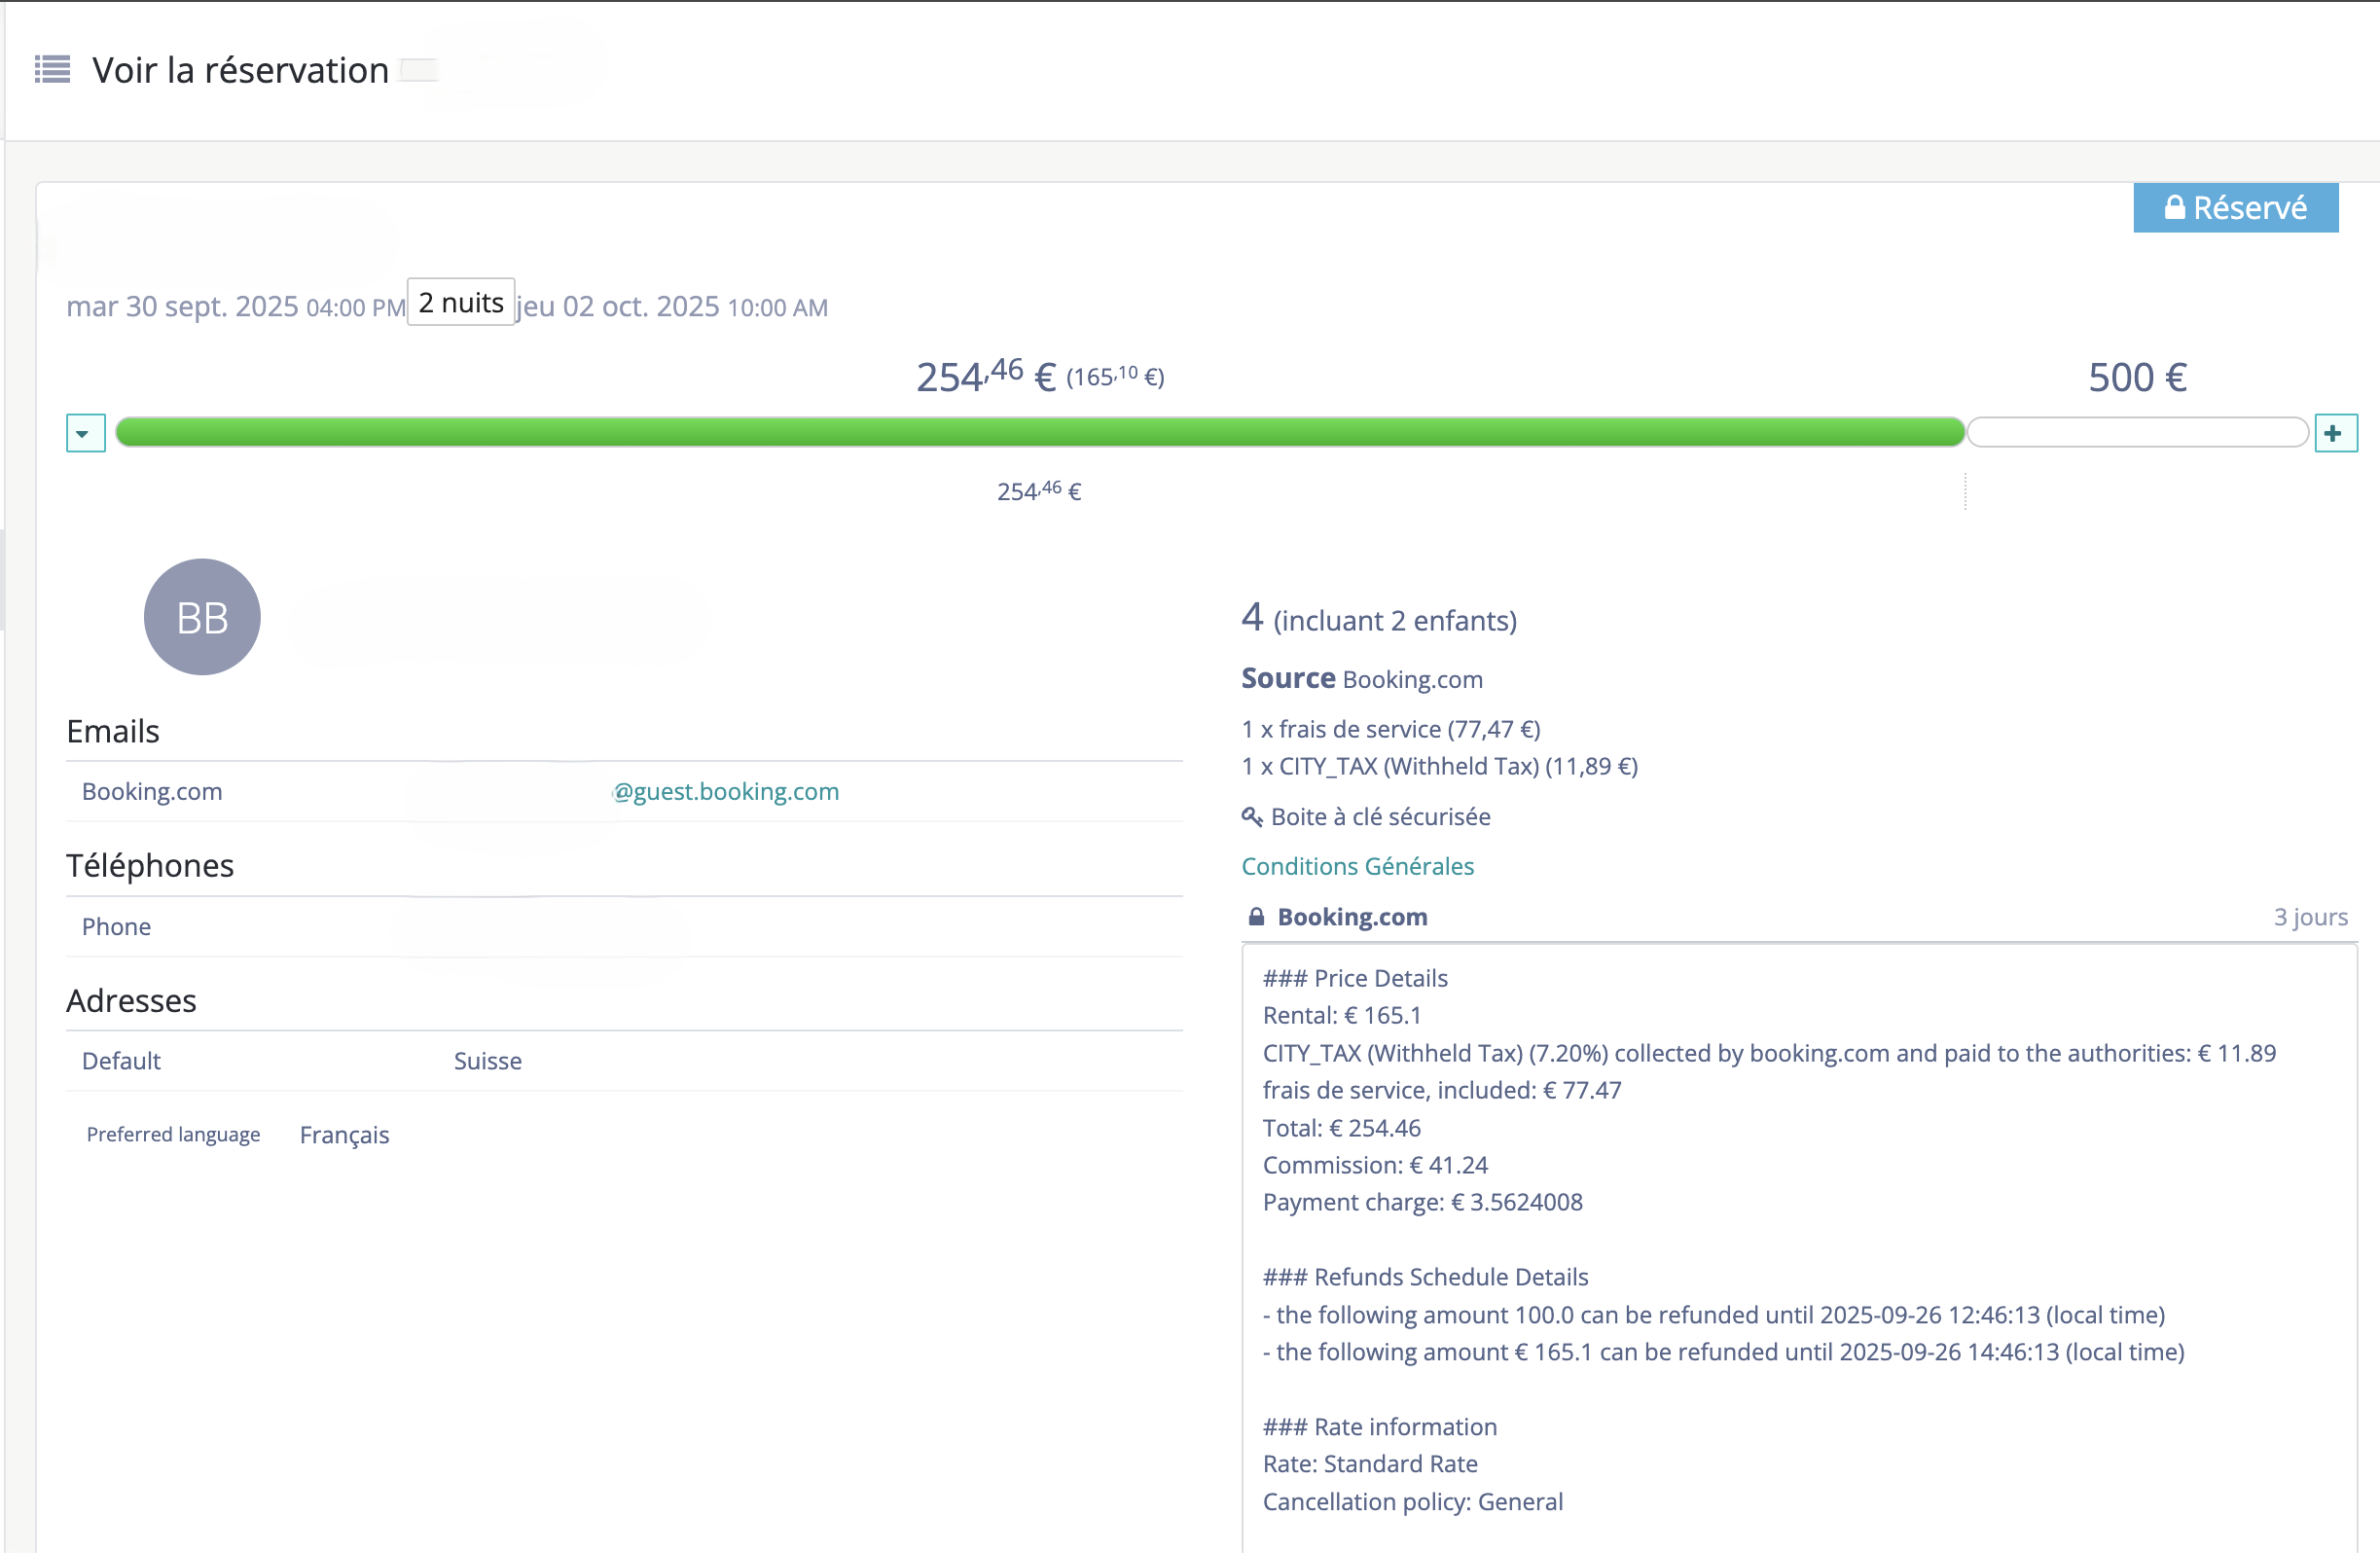Screen dimensions: 2380x1553
Task: Click the BB guest avatar circle
Action: click(202, 617)
